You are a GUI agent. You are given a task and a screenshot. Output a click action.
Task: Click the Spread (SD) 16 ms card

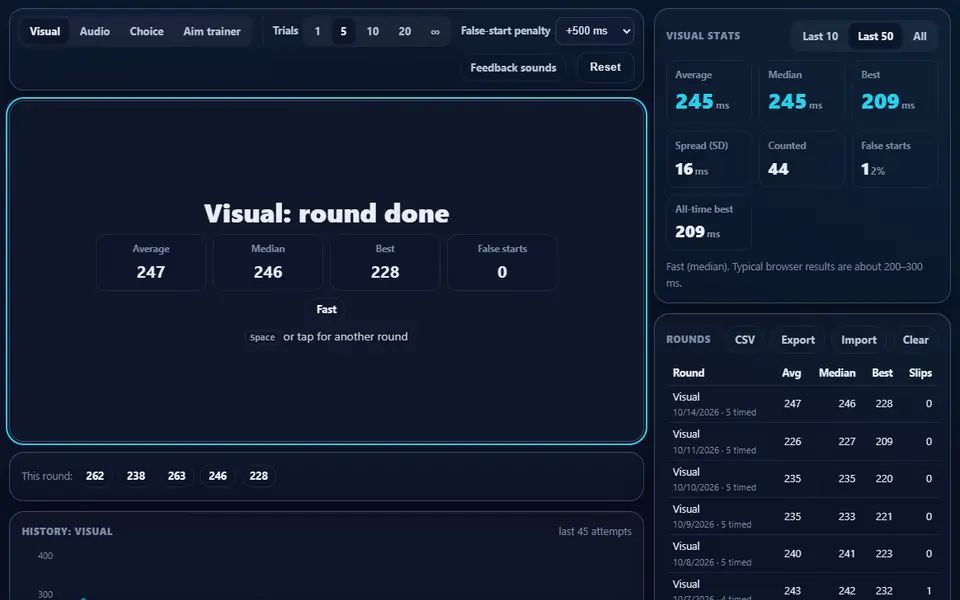(x=708, y=159)
